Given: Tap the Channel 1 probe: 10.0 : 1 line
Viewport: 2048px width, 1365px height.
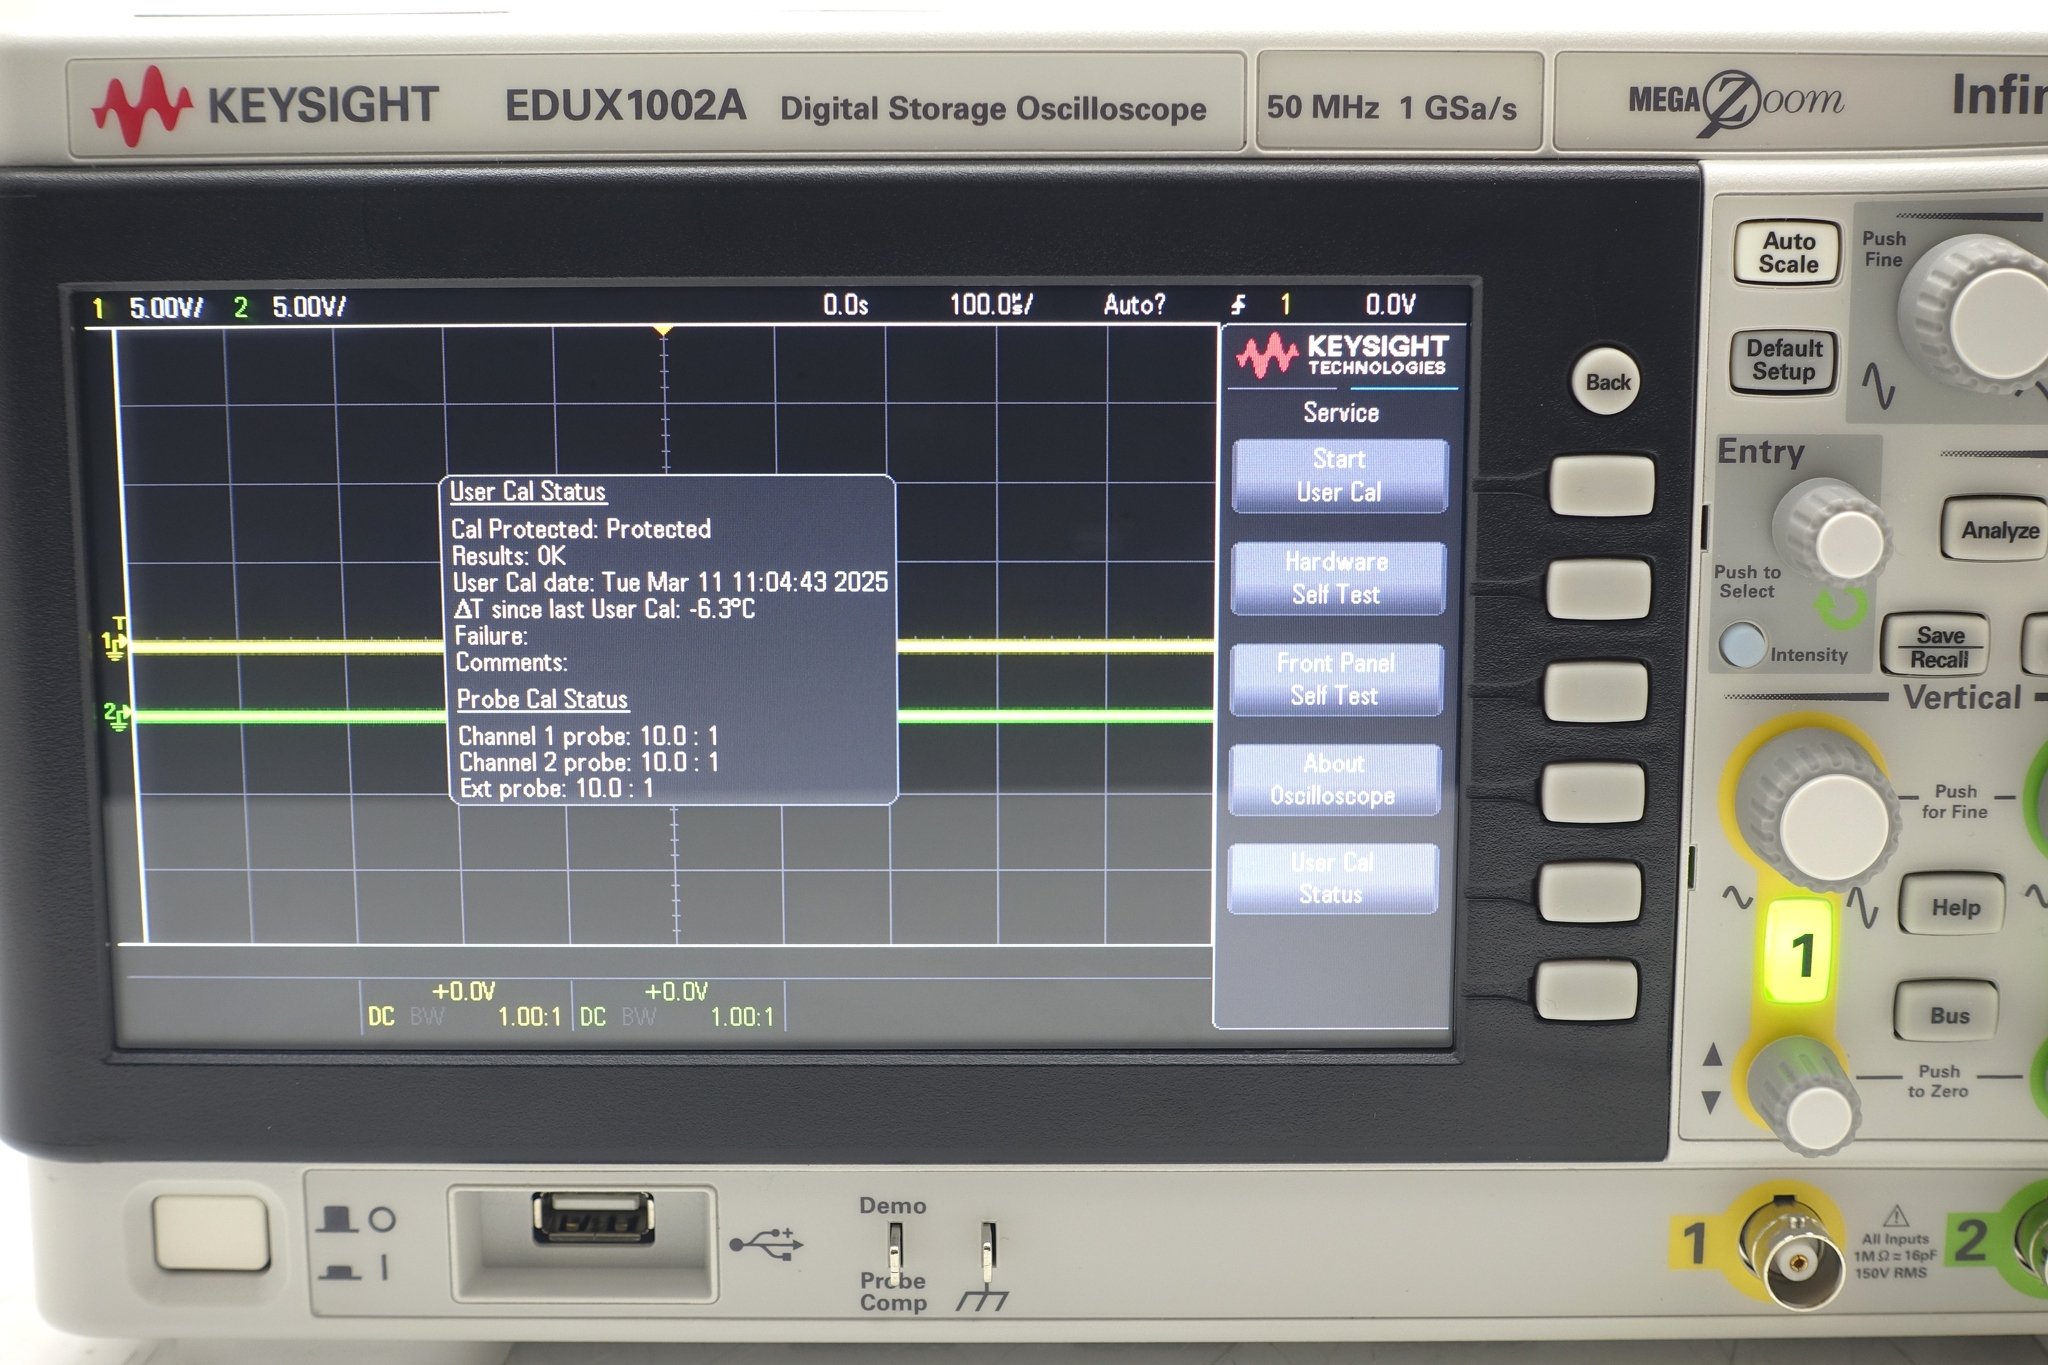Looking at the screenshot, I should pyautogui.click(x=588, y=736).
